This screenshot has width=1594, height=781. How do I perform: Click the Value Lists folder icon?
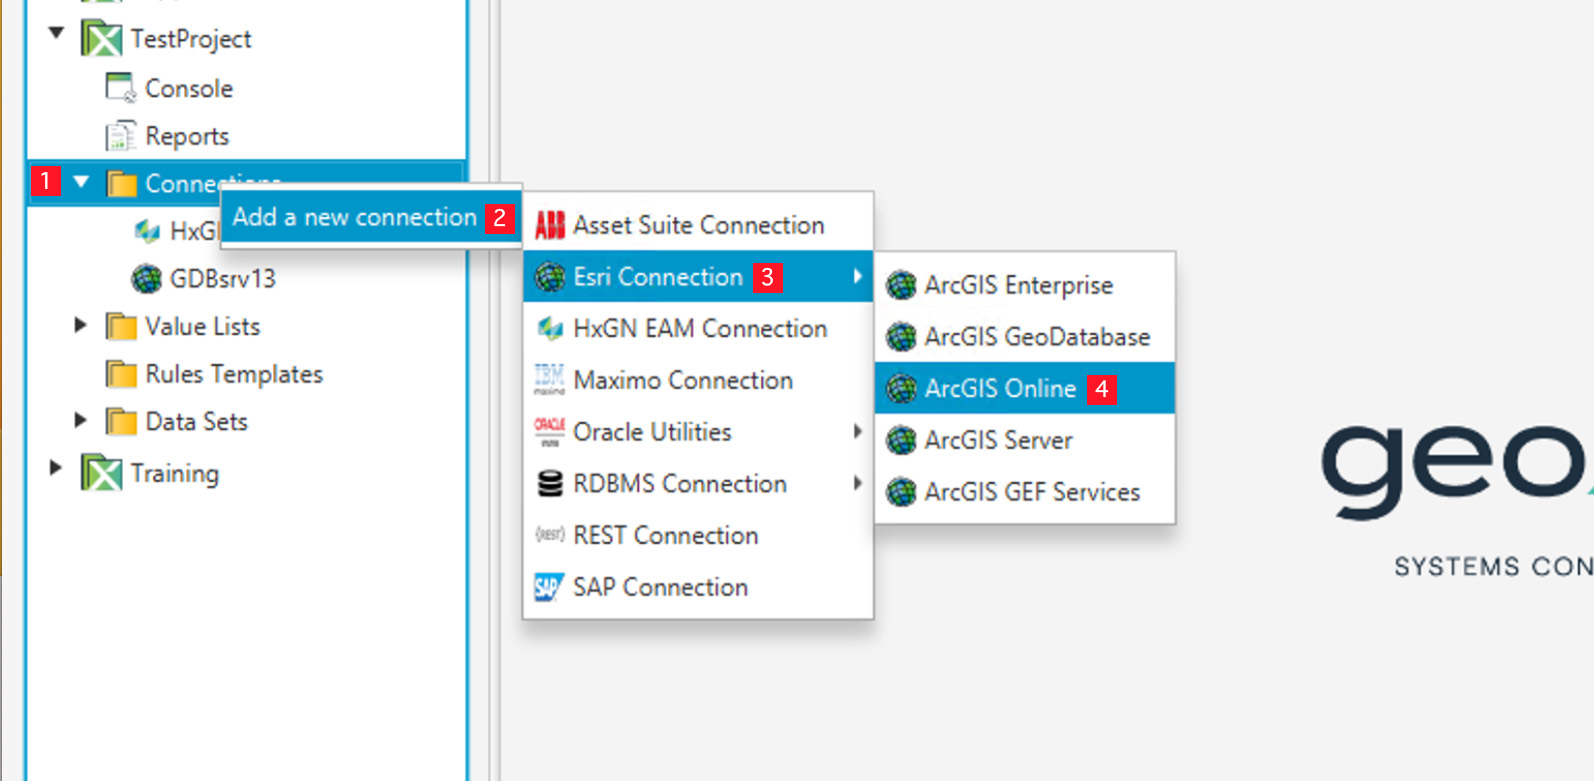click(x=122, y=327)
